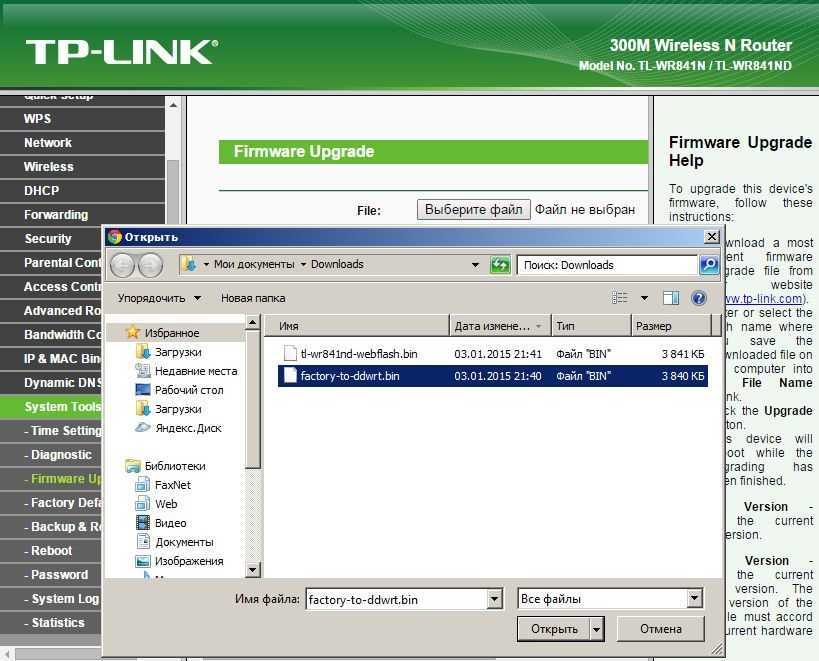Open the view options dropdown arrow

click(x=644, y=298)
